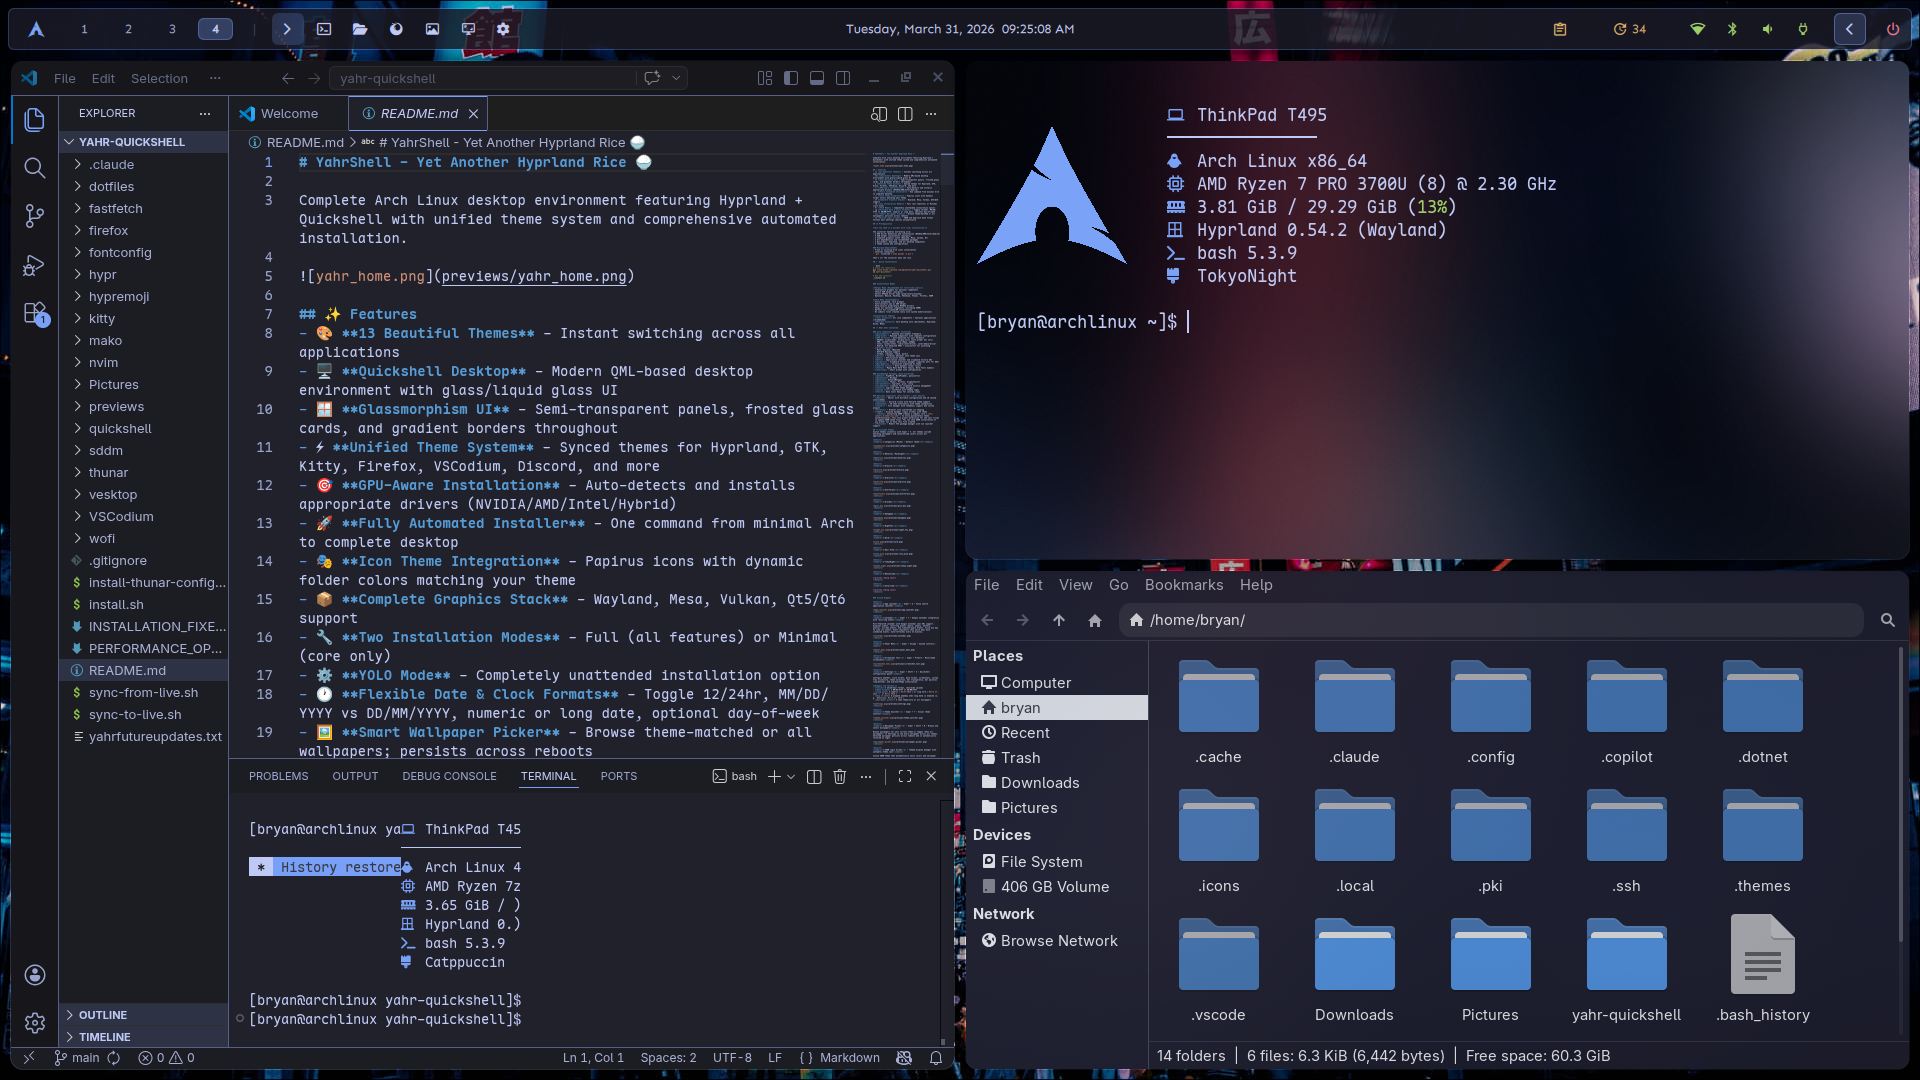Open Downloads in Thunar Places sidebar
Viewport: 1920px width, 1080px height.
pos(1057,783)
